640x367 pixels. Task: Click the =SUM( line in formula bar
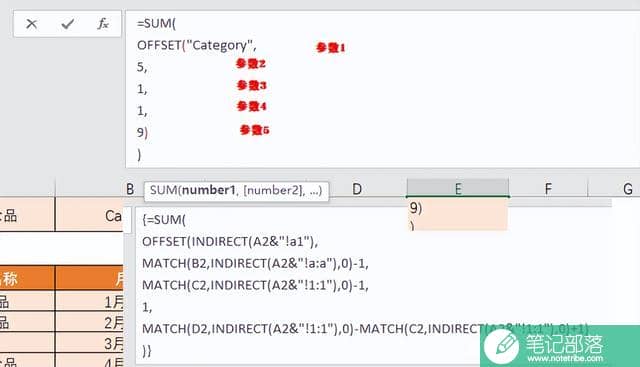pos(156,23)
